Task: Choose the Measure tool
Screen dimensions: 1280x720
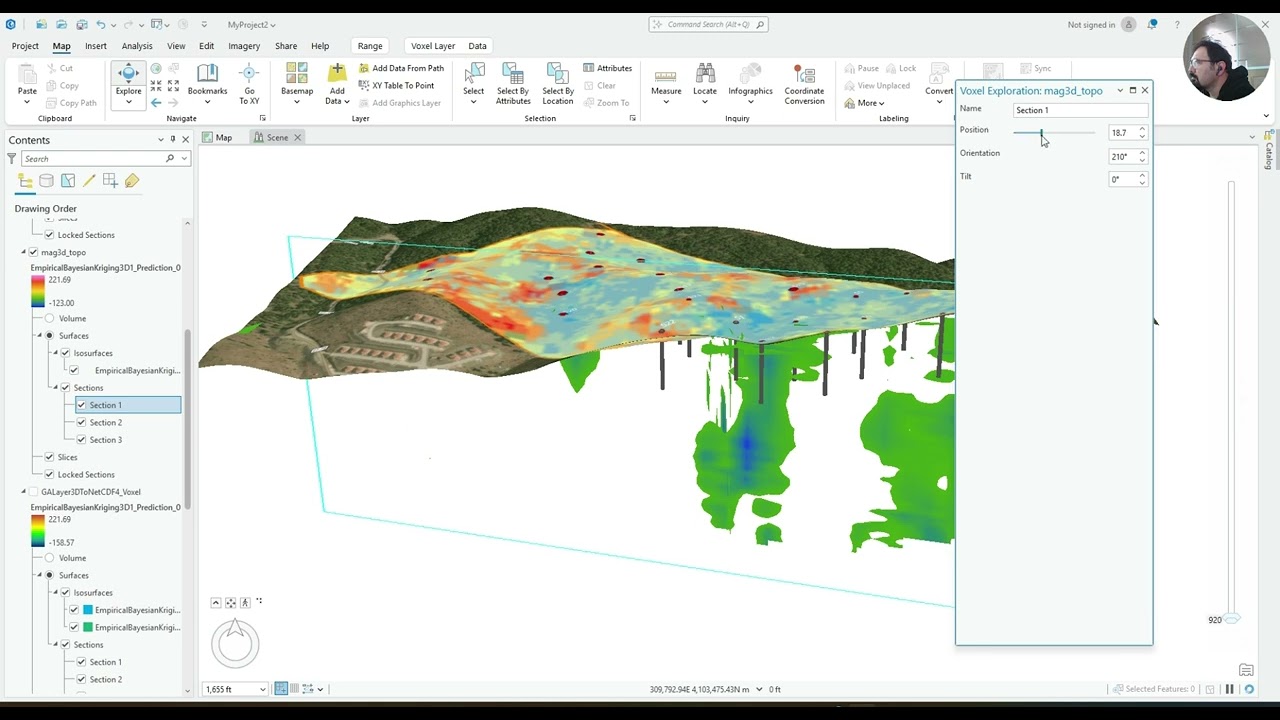Action: click(666, 83)
